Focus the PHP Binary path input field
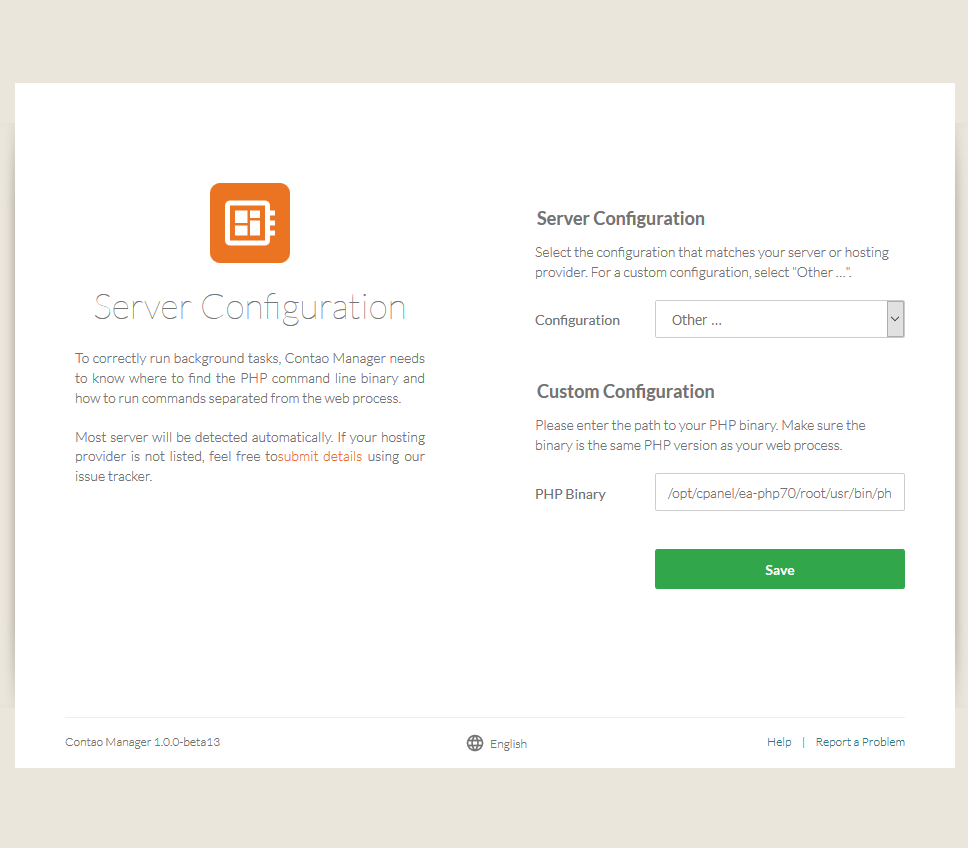968x848 pixels. coord(779,493)
